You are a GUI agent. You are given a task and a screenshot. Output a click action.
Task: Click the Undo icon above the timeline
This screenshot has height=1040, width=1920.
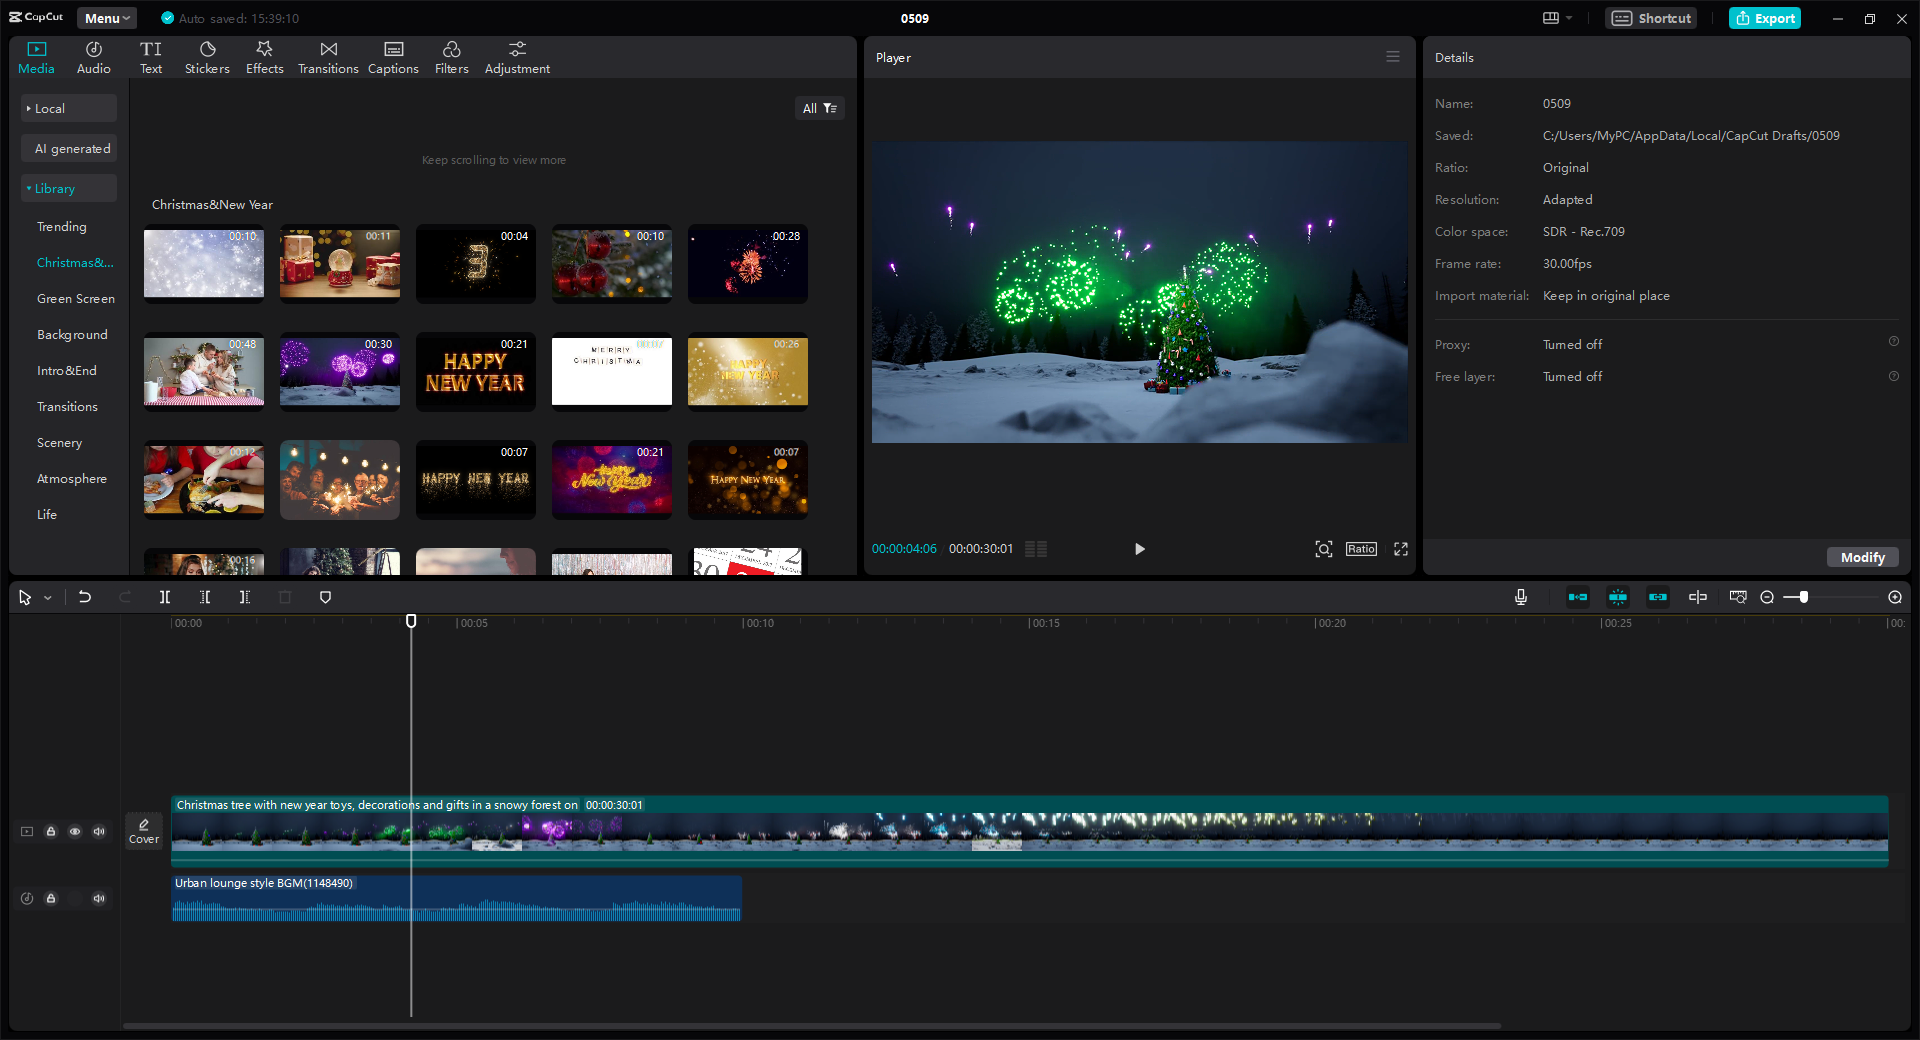coord(85,597)
